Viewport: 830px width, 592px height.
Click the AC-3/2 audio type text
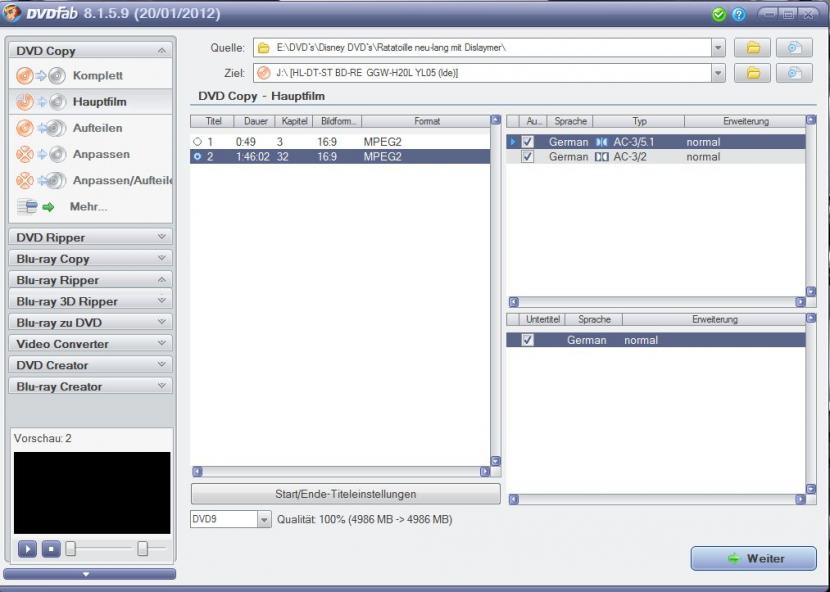pyautogui.click(x=630, y=157)
